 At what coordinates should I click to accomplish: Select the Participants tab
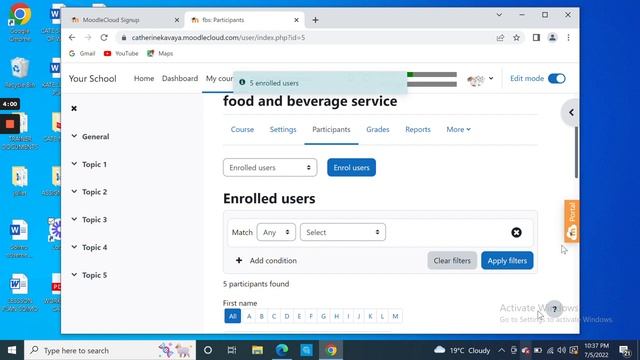click(331, 129)
